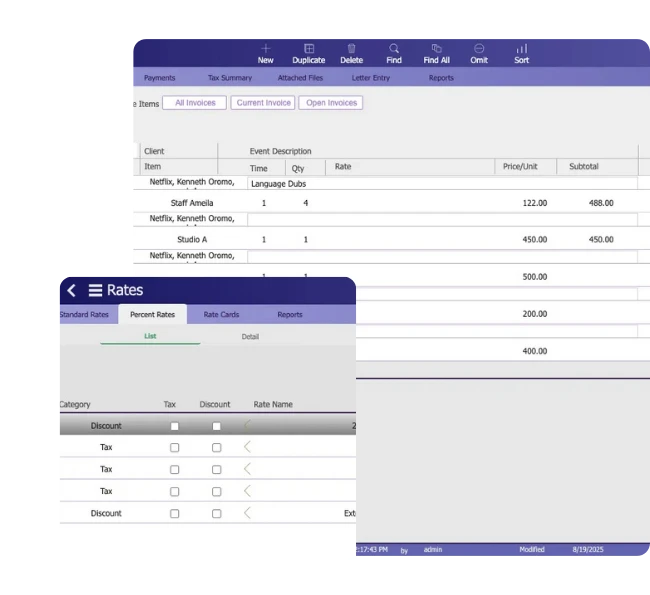Viewport: 650px width, 595px height.
Task: Click the Price/Unit column header
Action: tap(520, 166)
